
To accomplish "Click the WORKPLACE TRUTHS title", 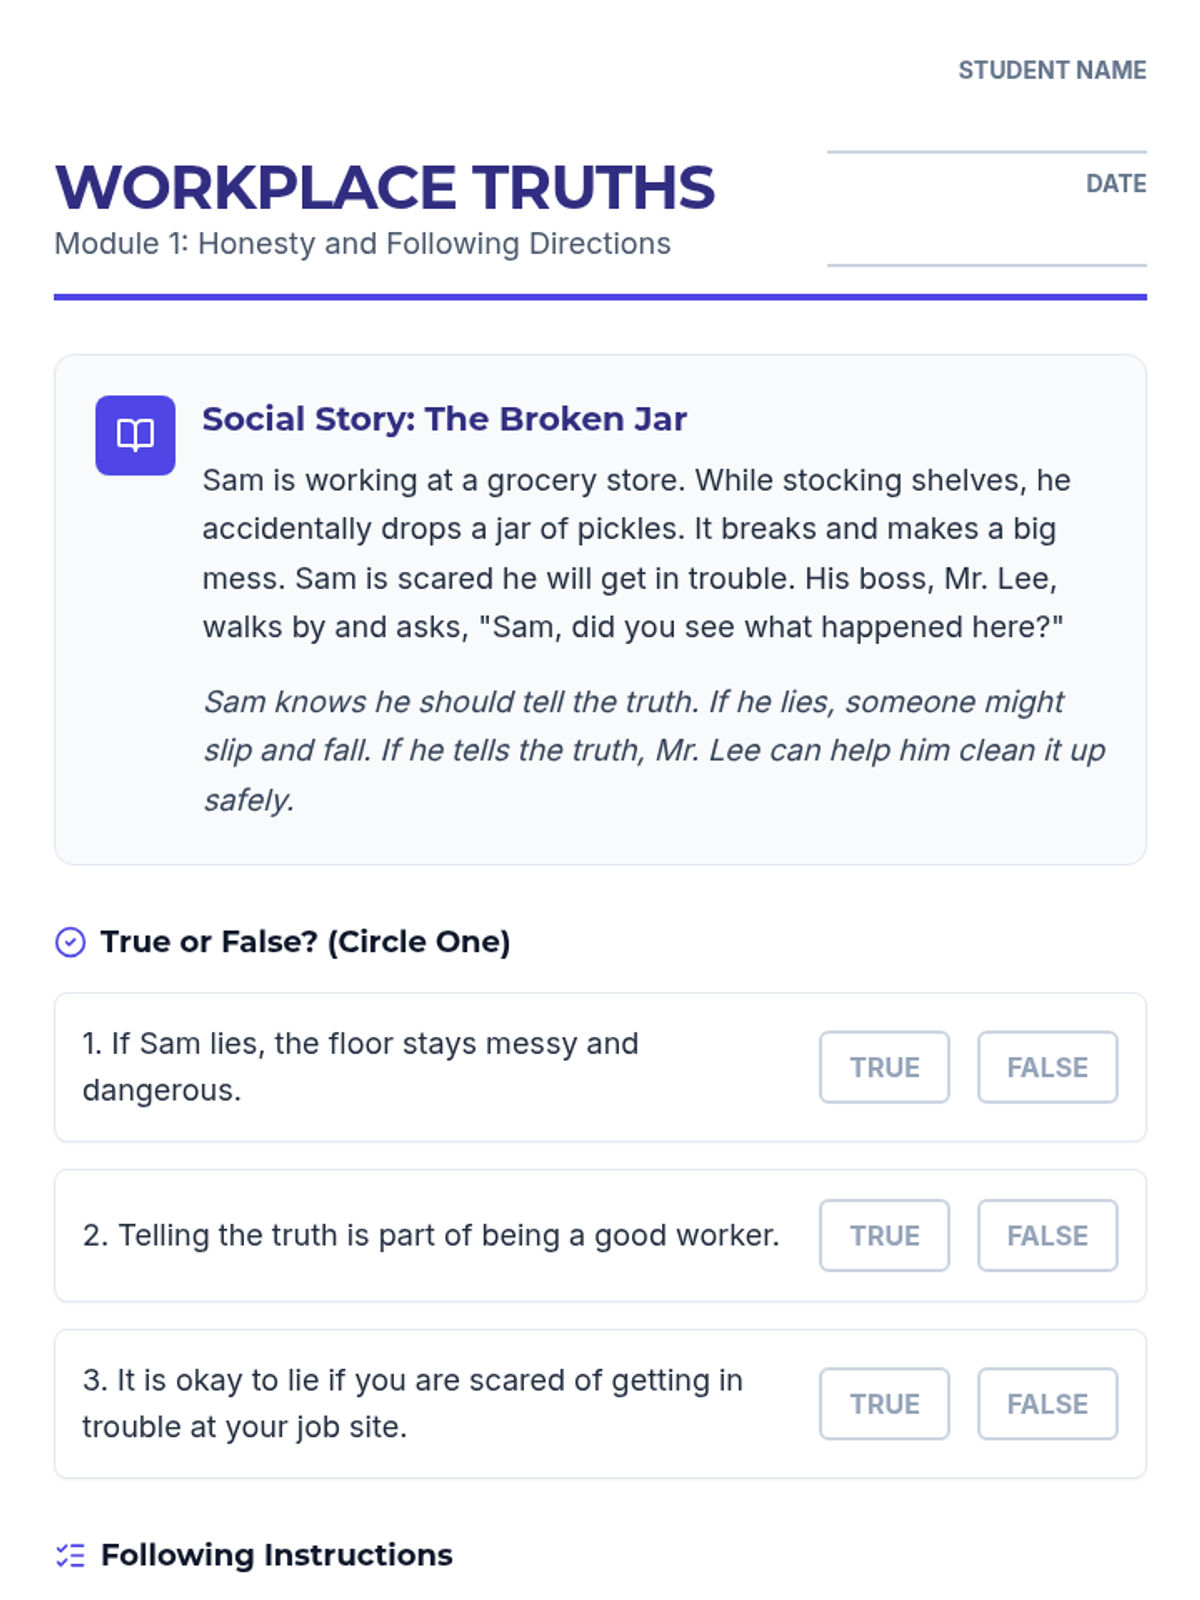I will 385,187.
